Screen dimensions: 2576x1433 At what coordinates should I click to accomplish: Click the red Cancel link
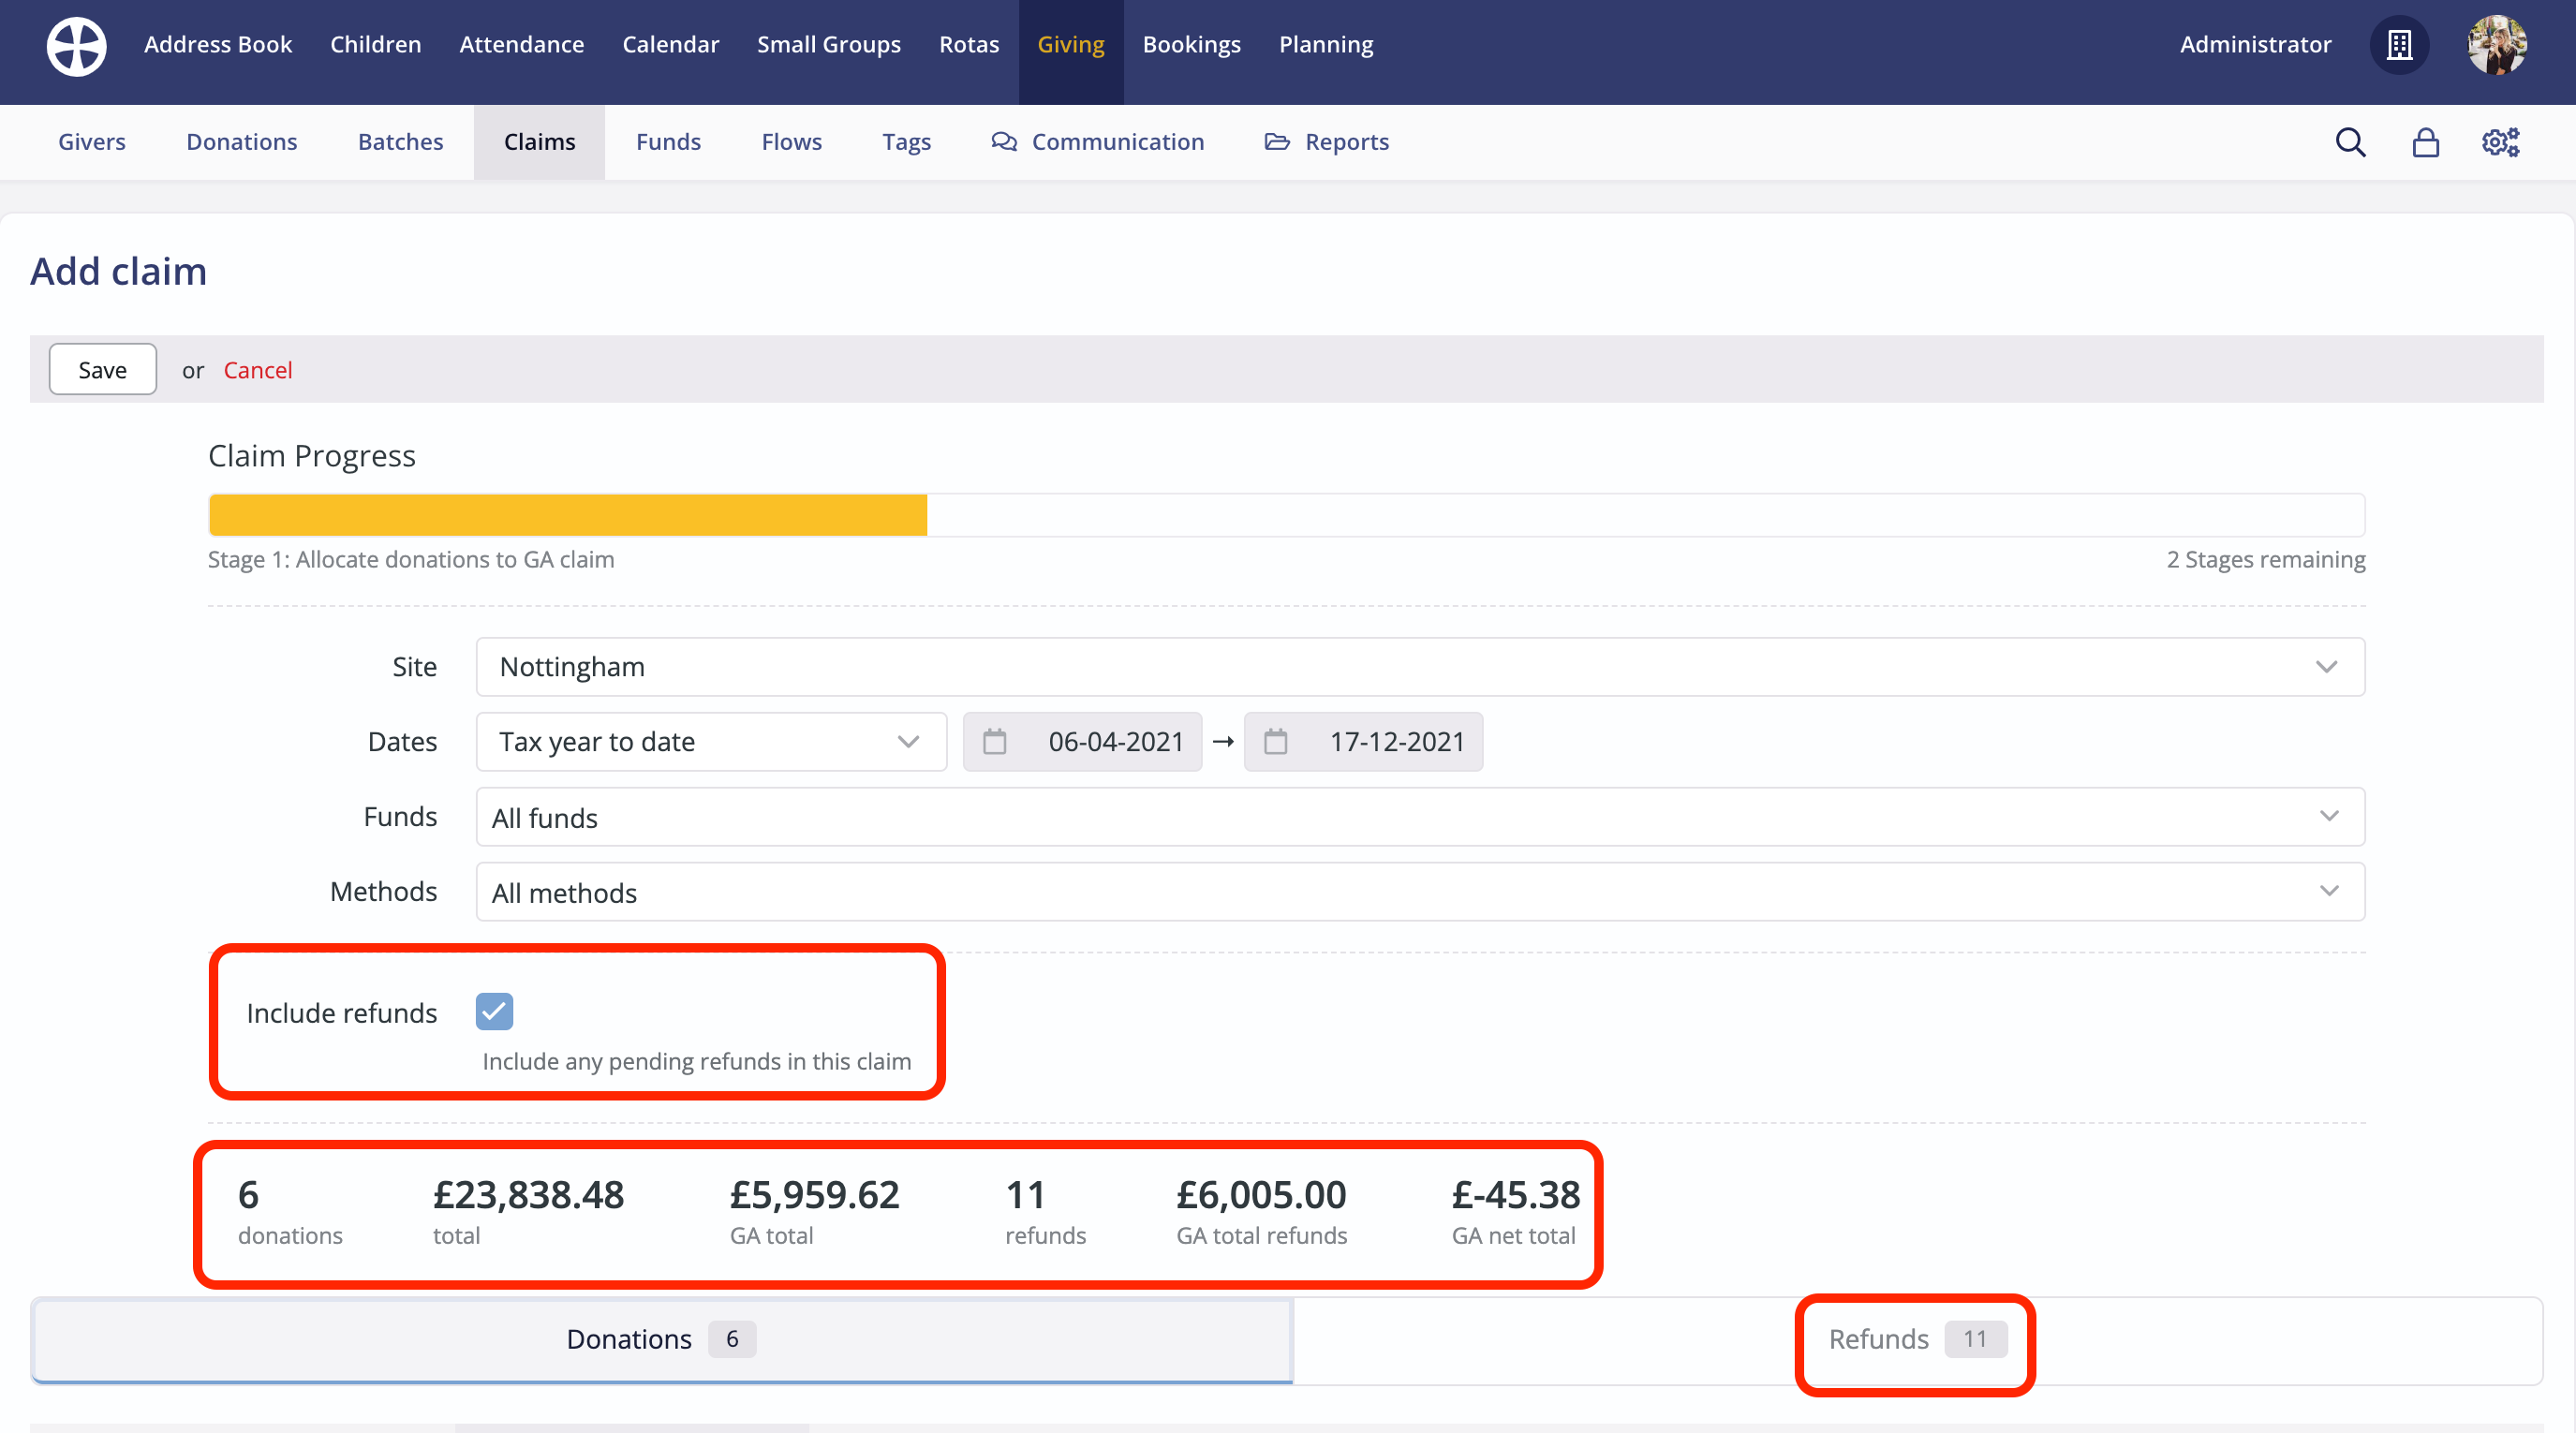click(x=257, y=370)
